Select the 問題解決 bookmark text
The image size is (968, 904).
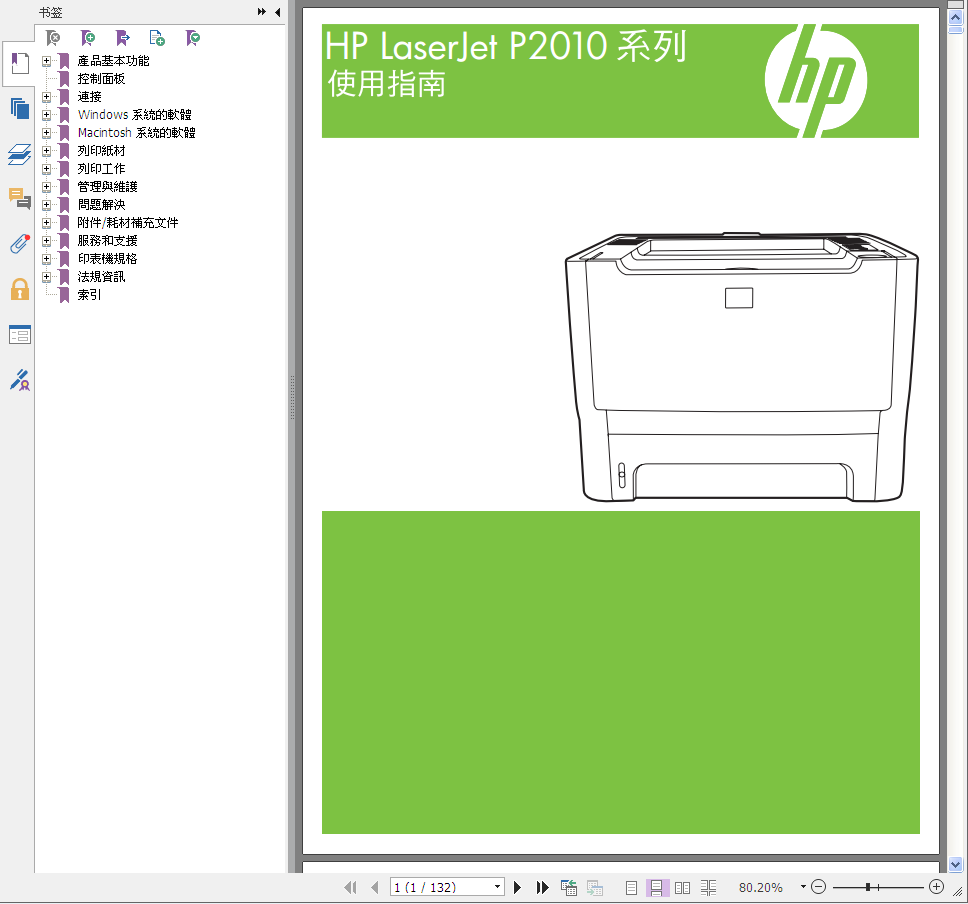pyautogui.click(x=101, y=204)
